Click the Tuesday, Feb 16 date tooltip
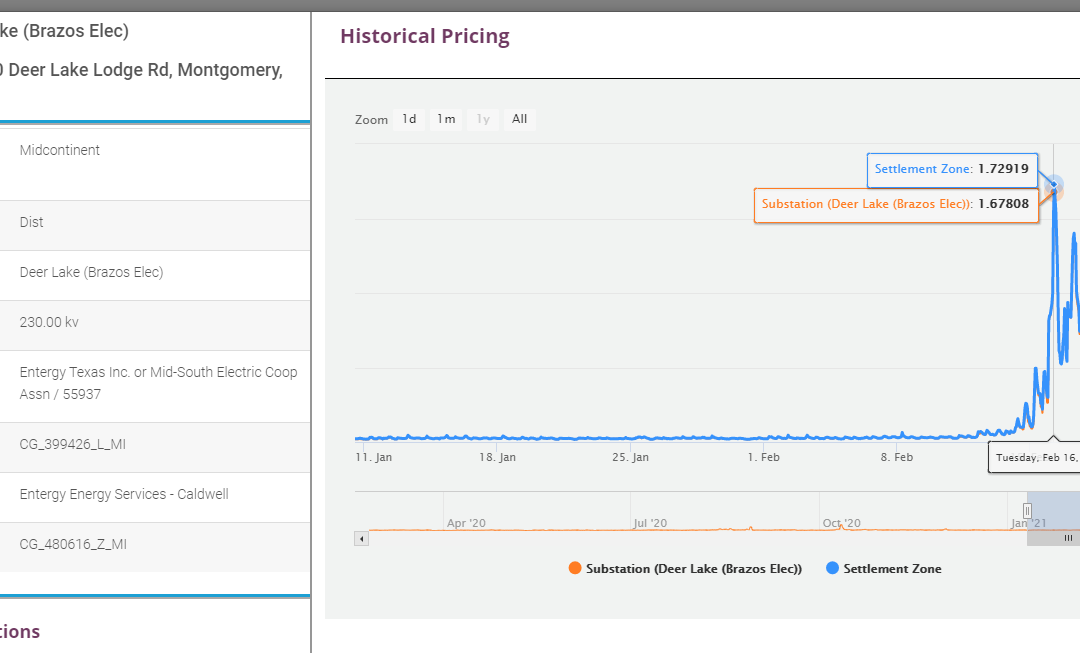 pyautogui.click(x=1034, y=457)
